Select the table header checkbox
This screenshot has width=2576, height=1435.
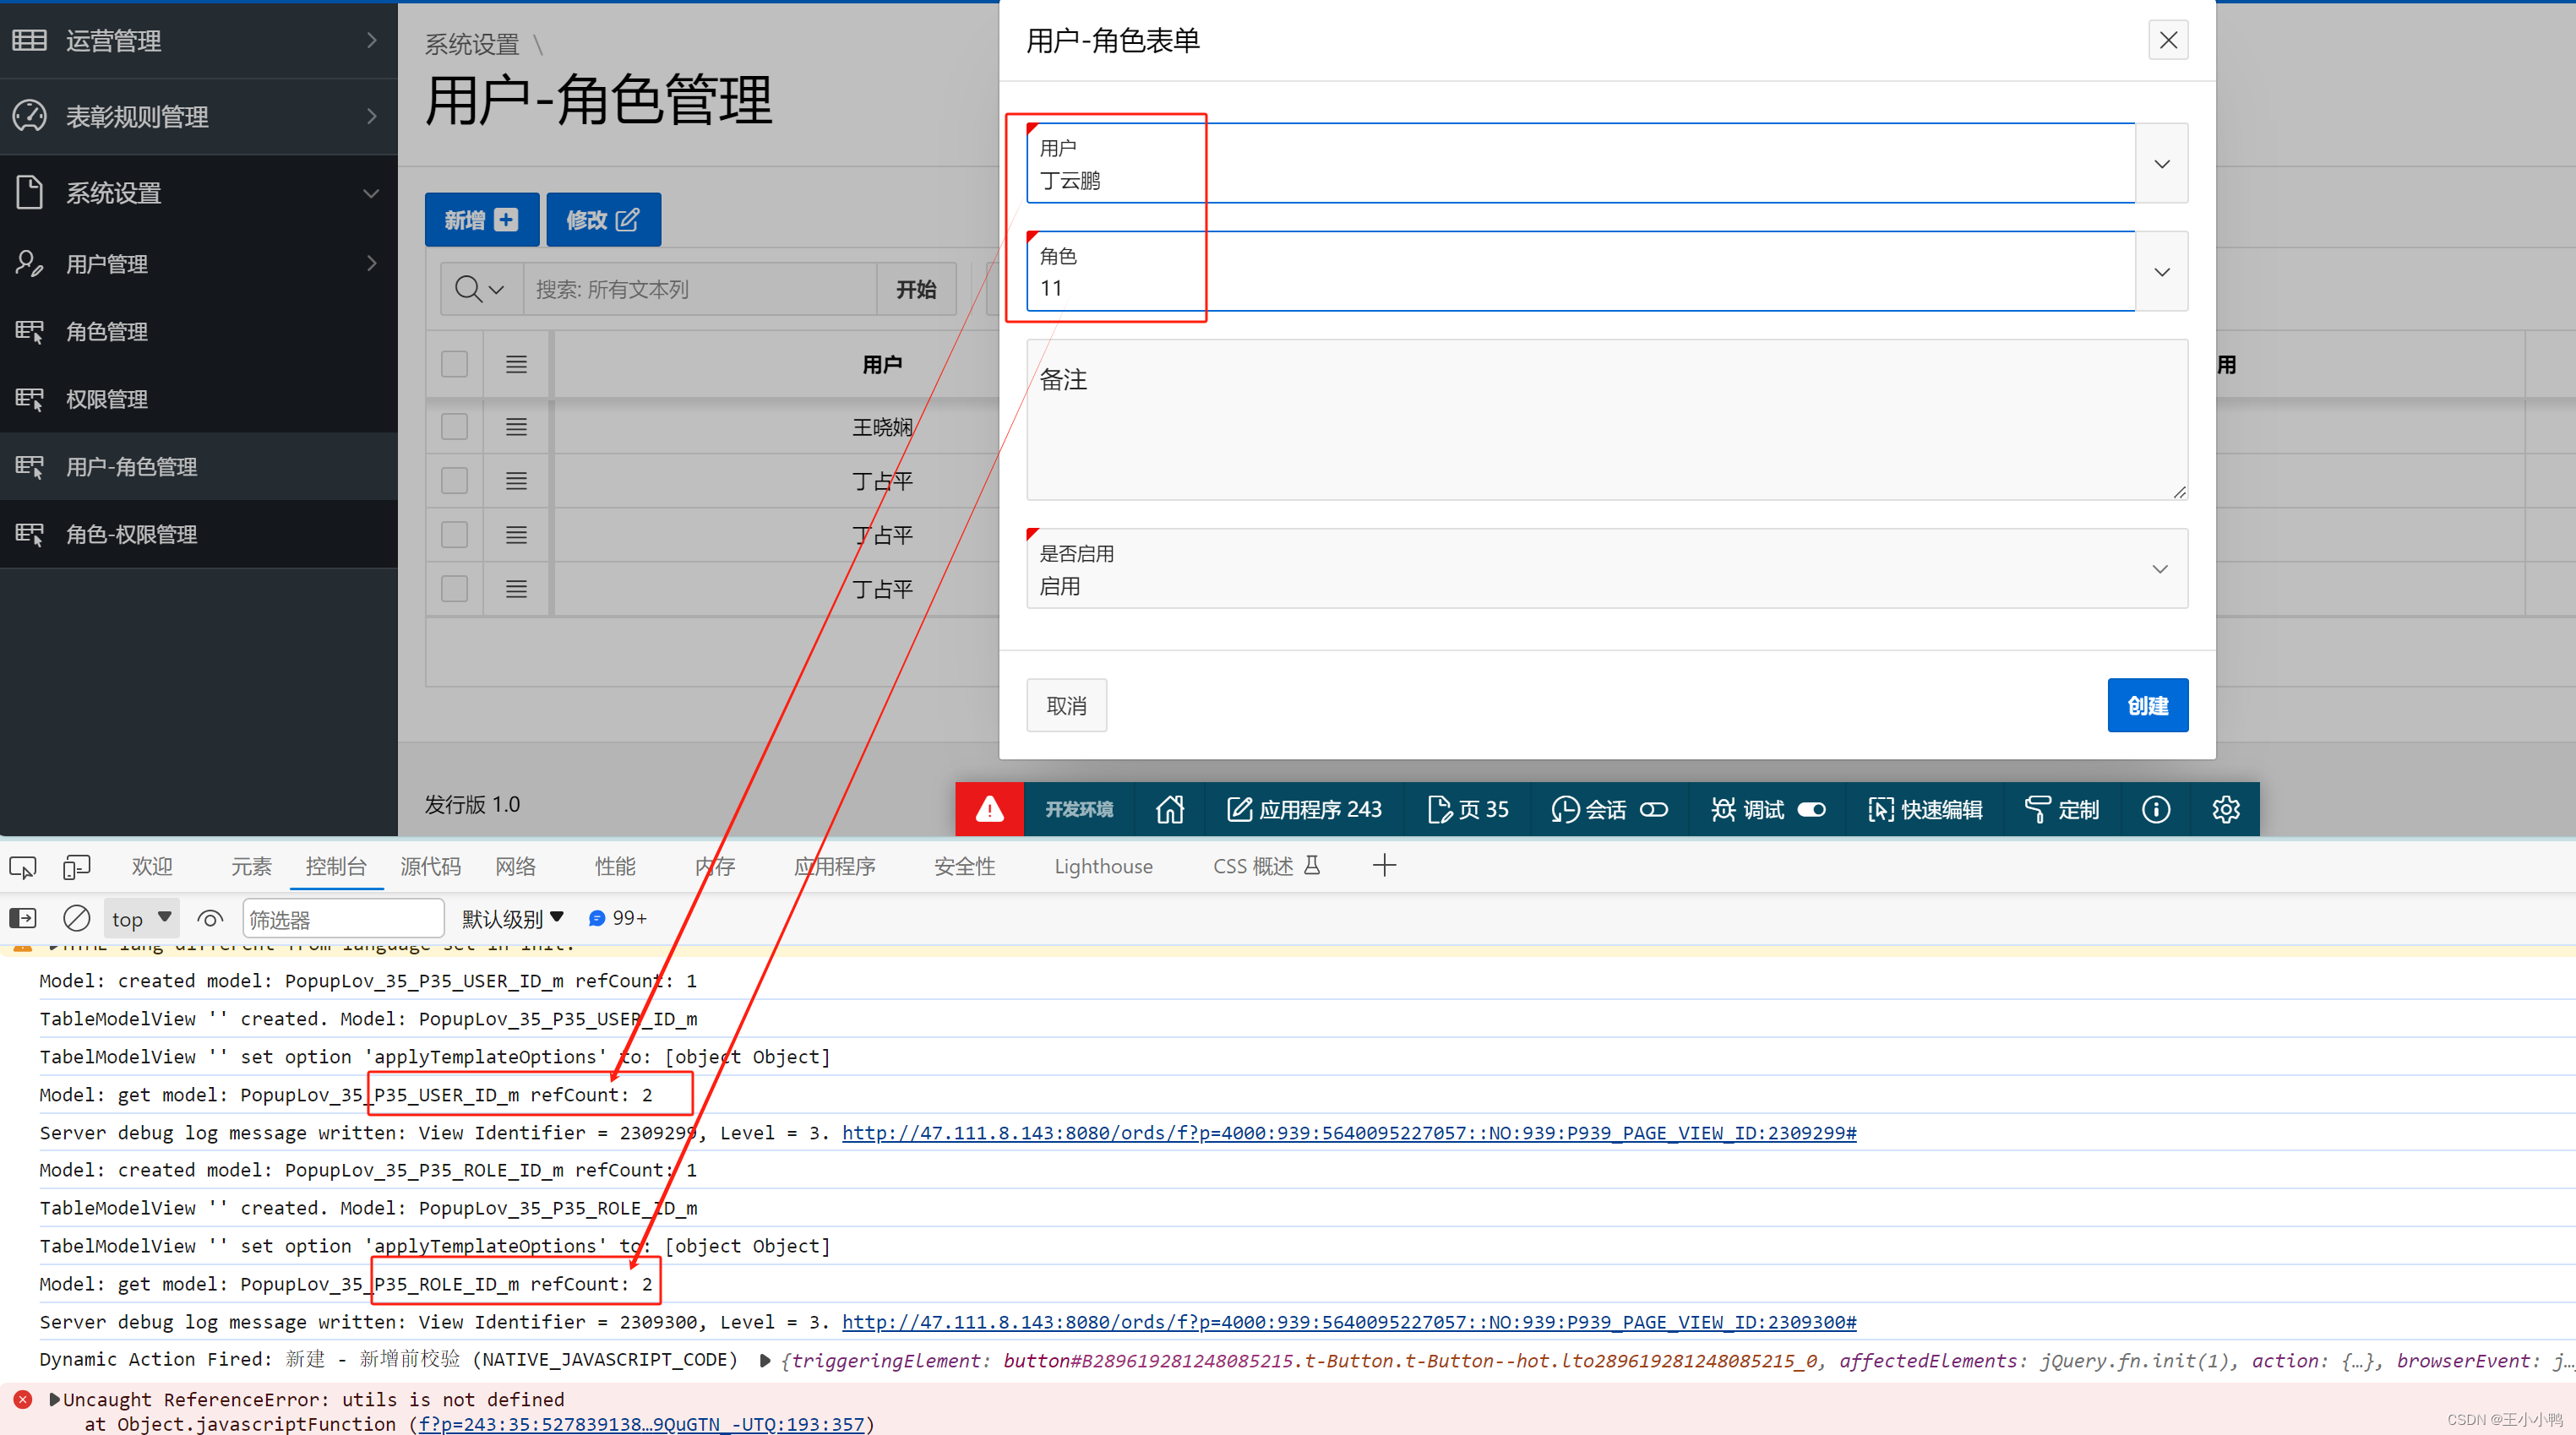tap(455, 364)
